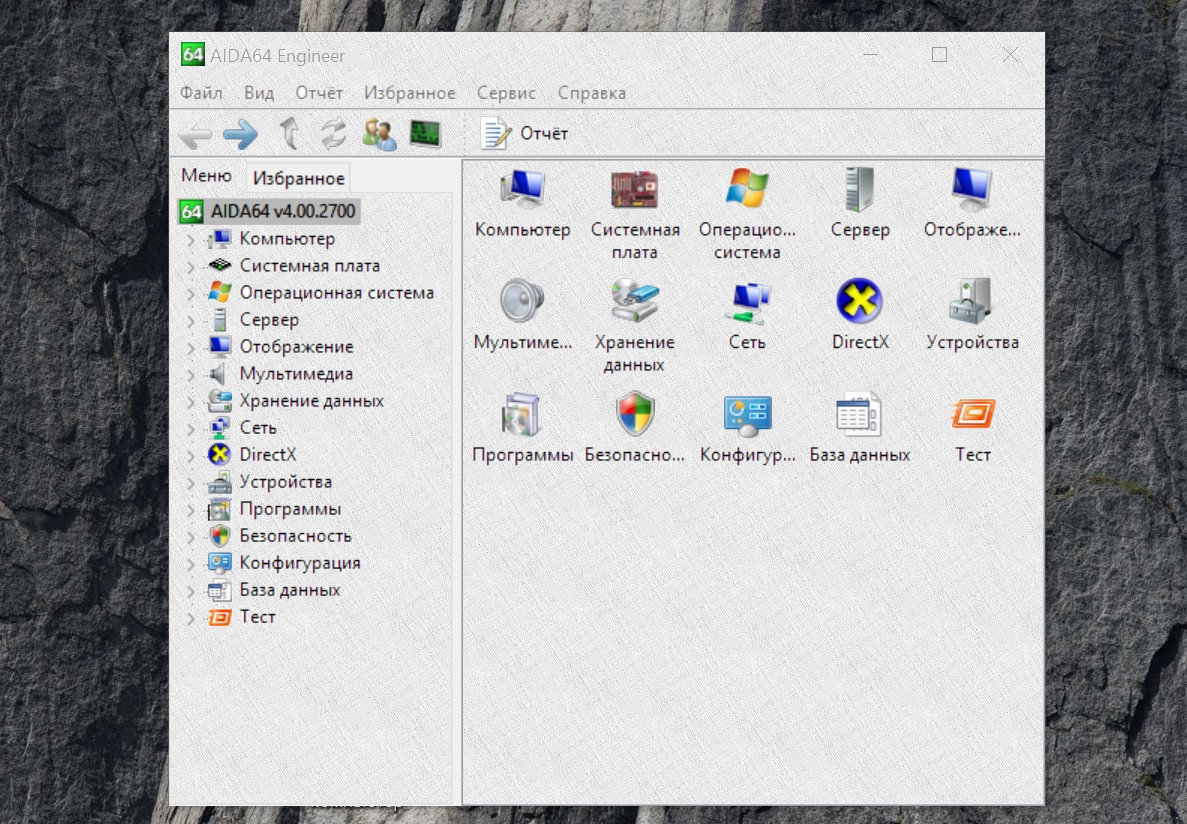Switch to the Избранное sidebar tab
Viewport: 1187px width, 824px height.
299,178
